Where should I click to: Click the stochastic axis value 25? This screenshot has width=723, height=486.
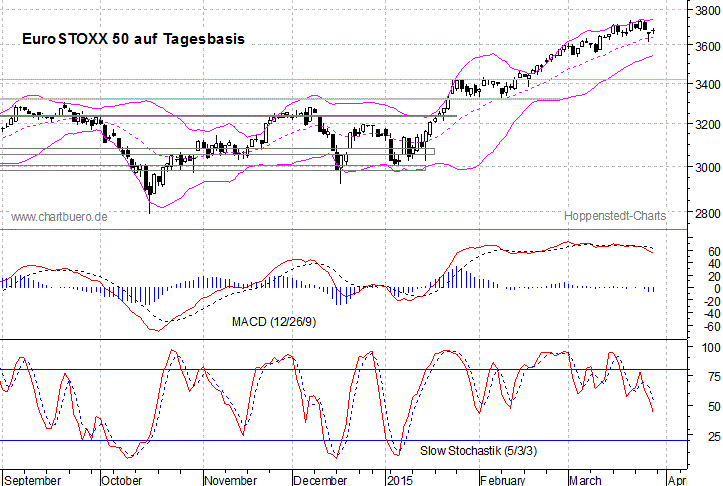(x=714, y=436)
